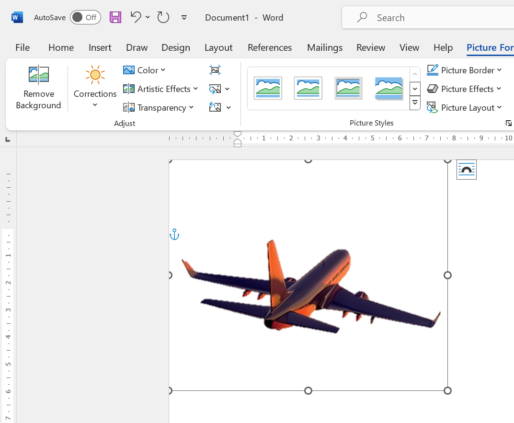514x423 pixels.
Task: Click the Redo circular arrow icon
Action: point(163,17)
